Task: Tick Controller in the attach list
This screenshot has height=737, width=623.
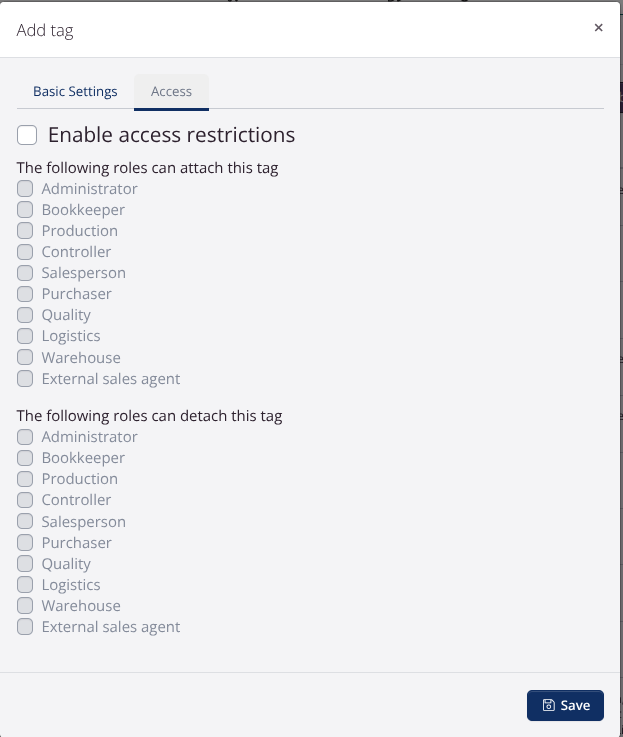Action: (25, 252)
